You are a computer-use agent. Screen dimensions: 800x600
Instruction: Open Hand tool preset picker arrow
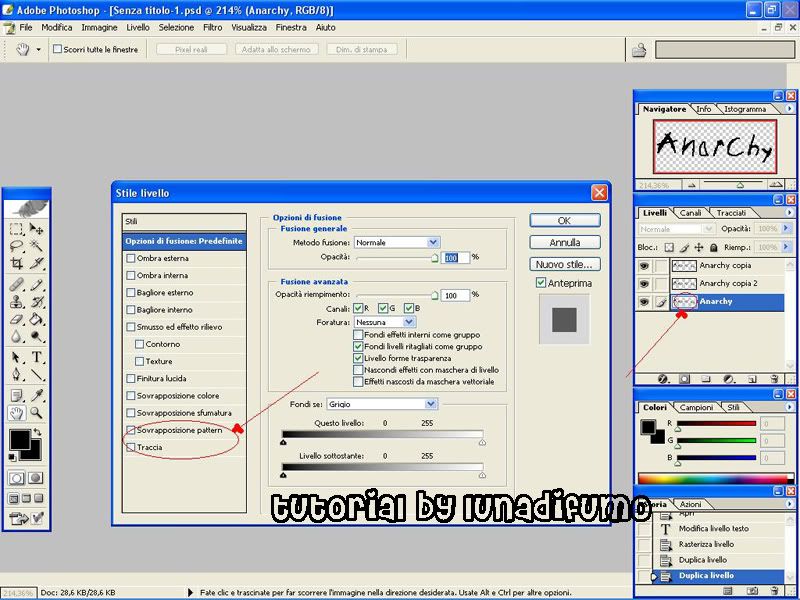click(38, 49)
